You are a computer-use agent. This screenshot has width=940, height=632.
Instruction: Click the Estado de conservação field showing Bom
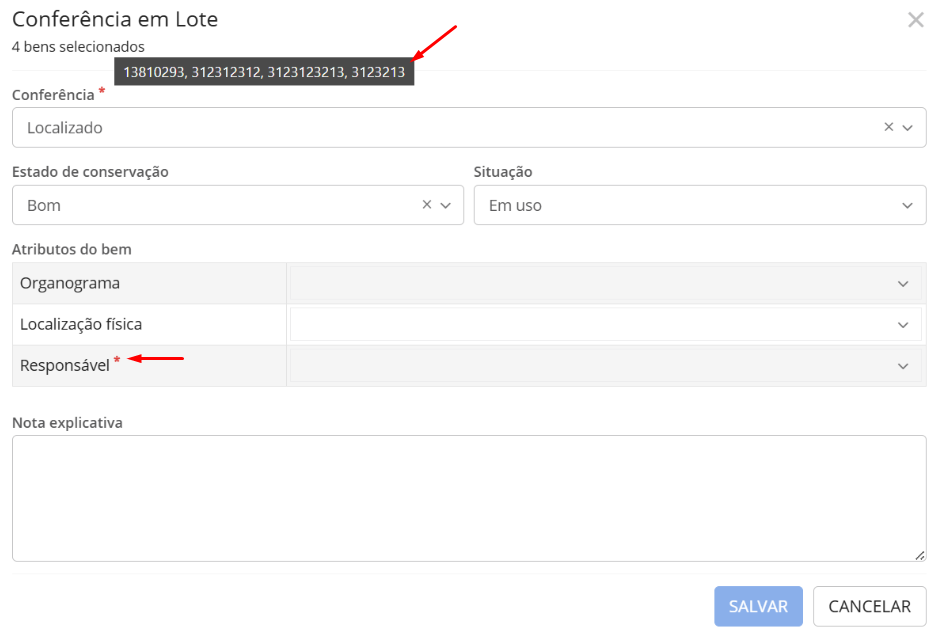point(210,205)
